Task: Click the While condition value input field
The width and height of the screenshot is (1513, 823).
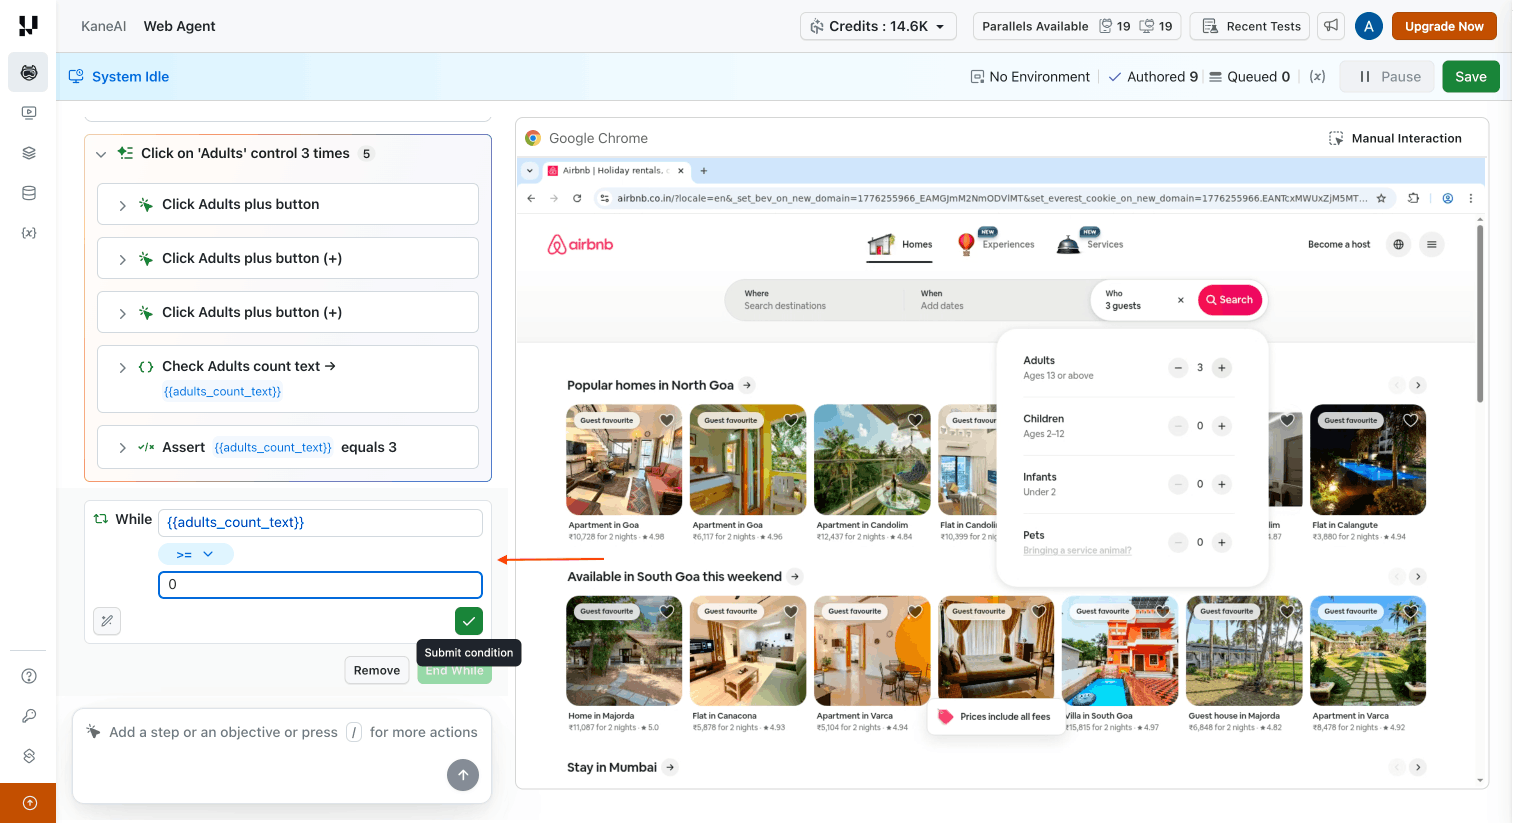Action: pyautogui.click(x=320, y=585)
